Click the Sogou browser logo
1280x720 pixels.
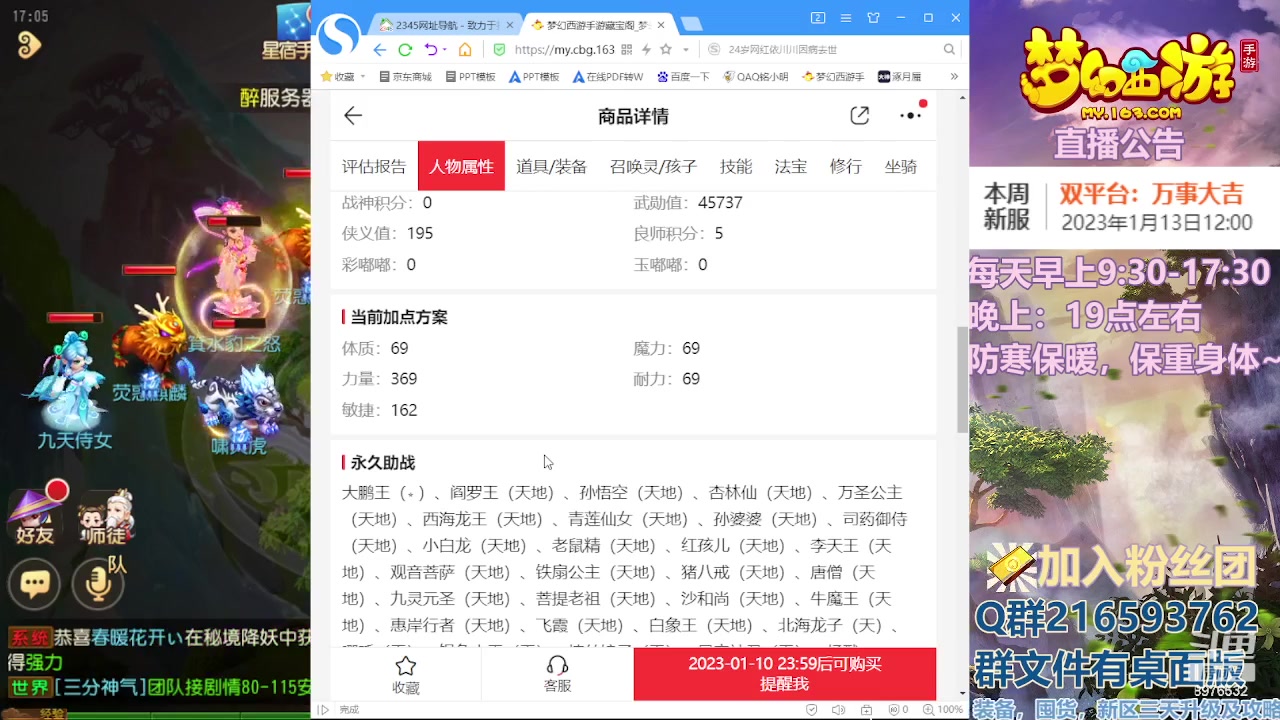click(x=339, y=37)
